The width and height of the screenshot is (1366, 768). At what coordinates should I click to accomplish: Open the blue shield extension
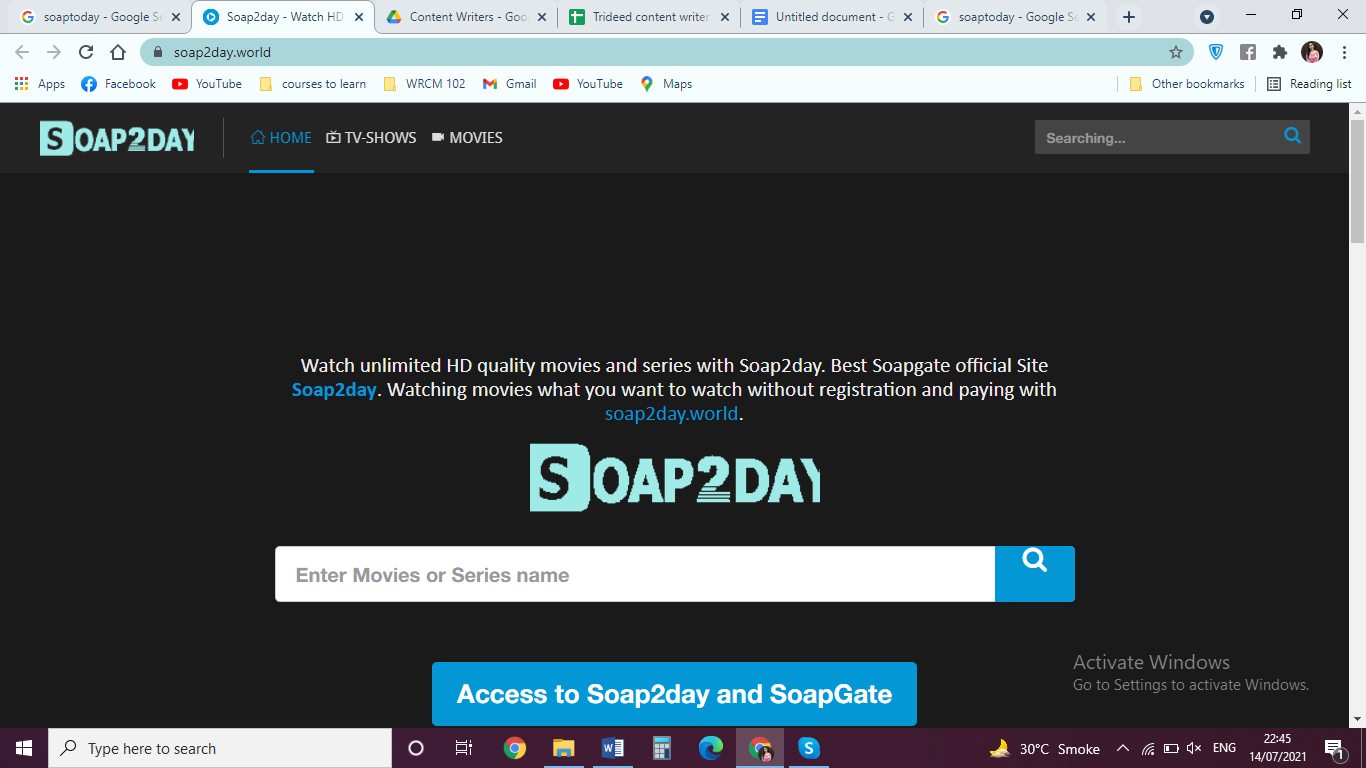[x=1216, y=52]
